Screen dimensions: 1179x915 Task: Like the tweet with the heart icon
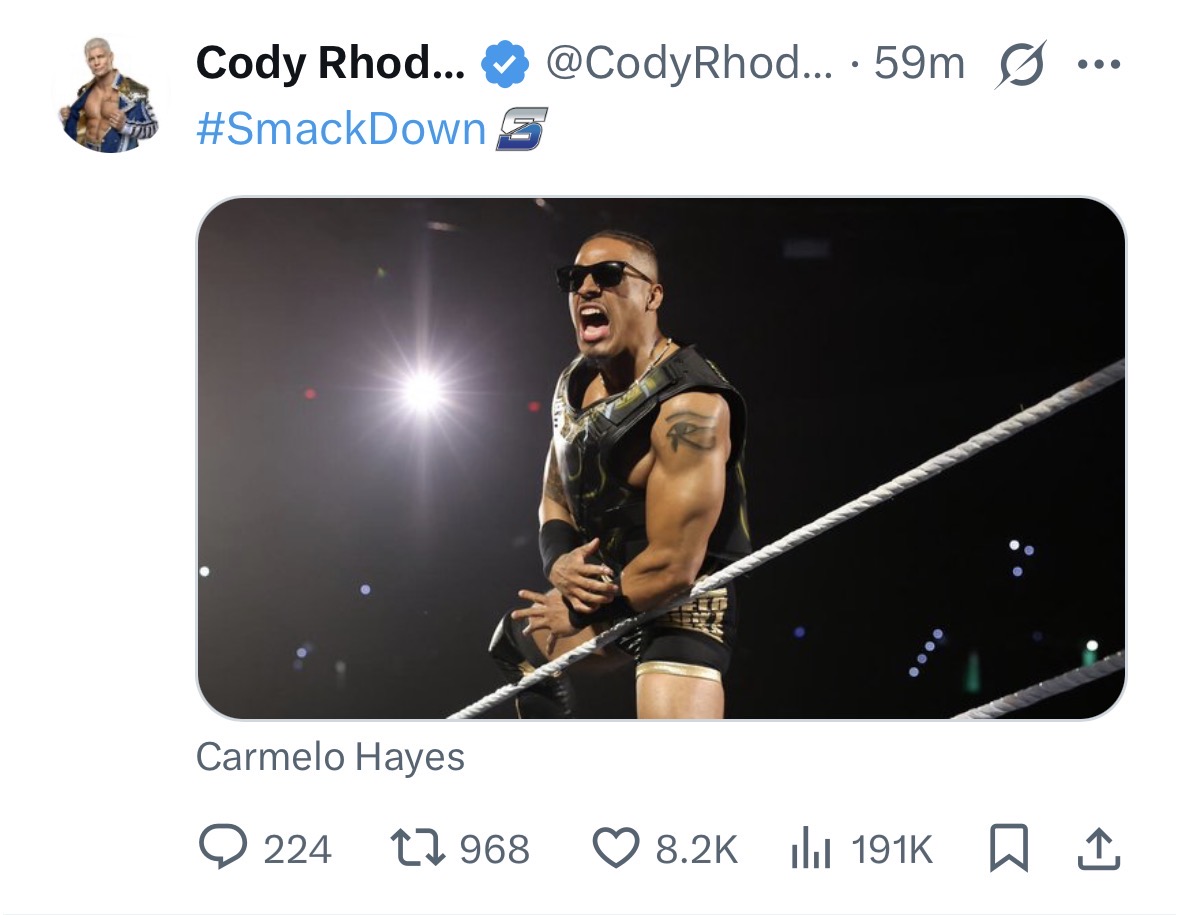[616, 849]
